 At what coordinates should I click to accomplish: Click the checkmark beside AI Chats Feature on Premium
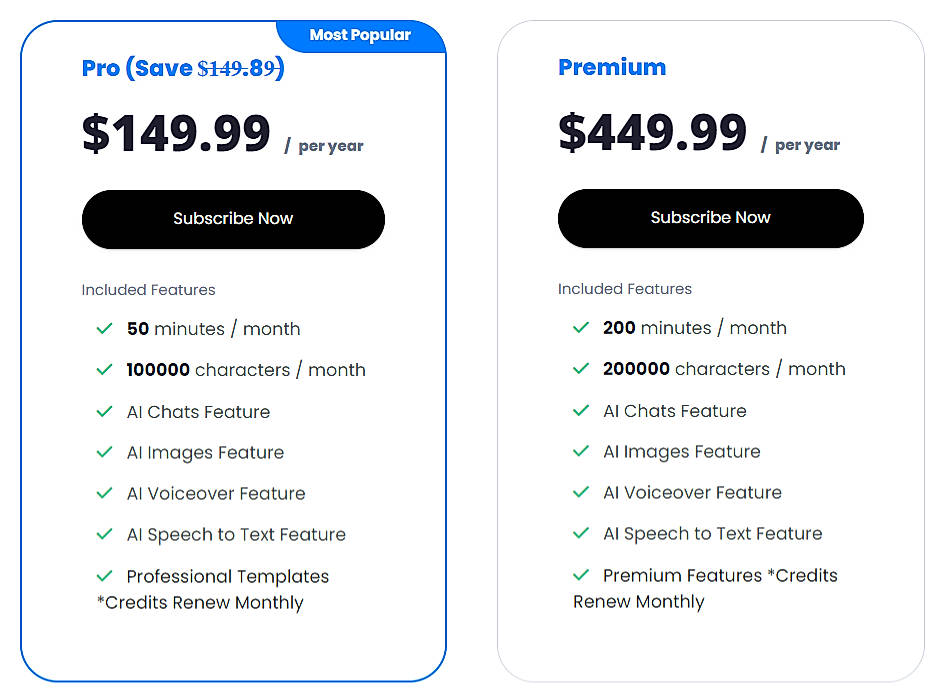pos(580,410)
